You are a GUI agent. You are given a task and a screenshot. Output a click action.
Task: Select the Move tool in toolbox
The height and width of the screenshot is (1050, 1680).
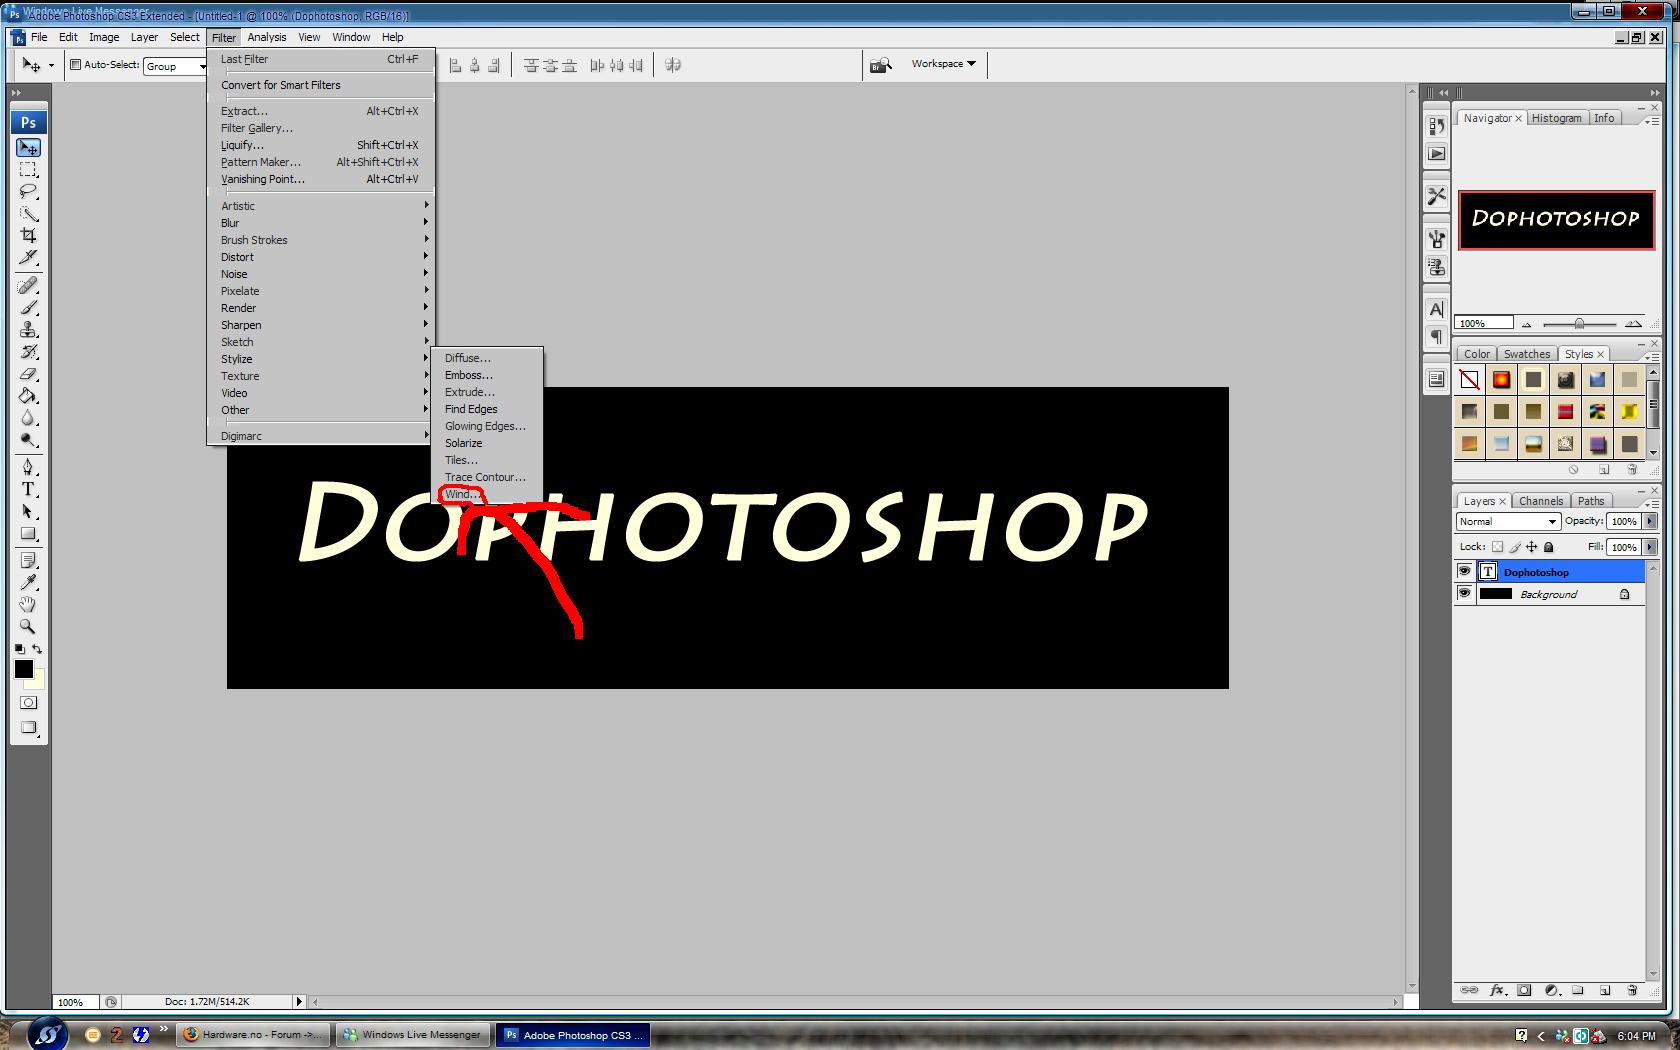coord(28,148)
